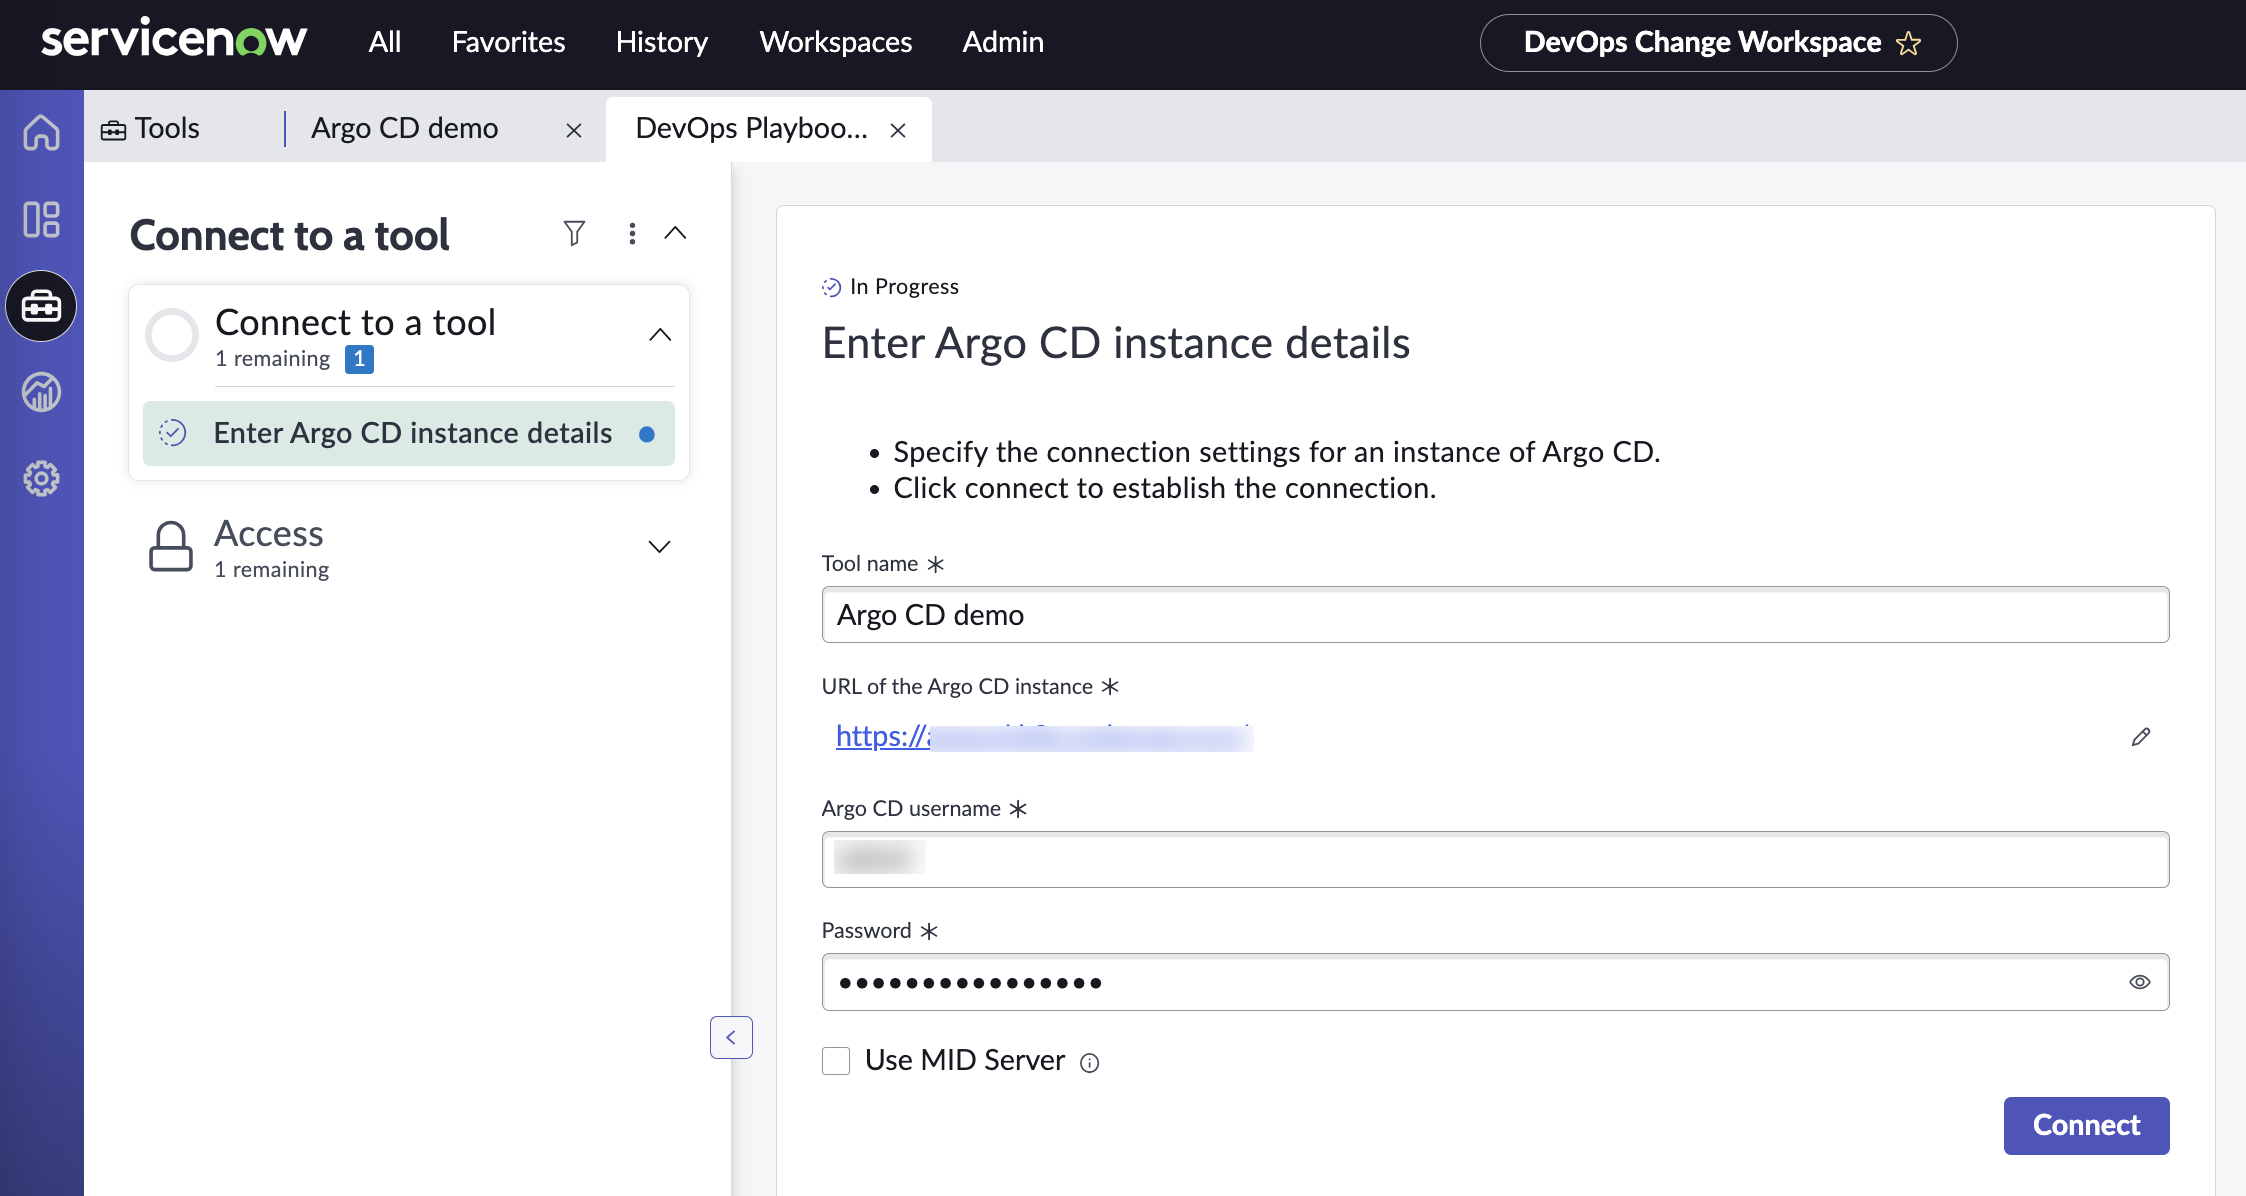2246x1196 pixels.
Task: Open the Home icon in sidebar
Action: 41,132
